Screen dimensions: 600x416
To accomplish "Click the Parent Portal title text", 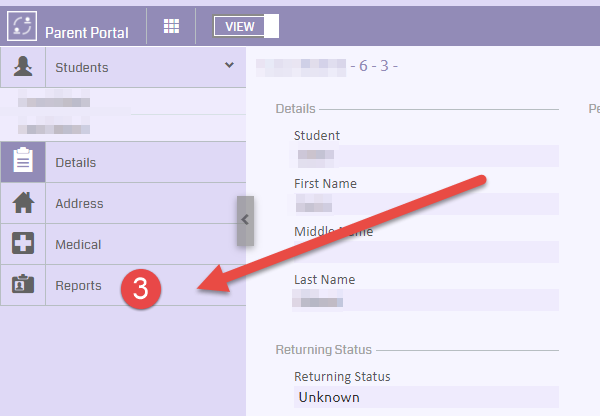I will tap(87, 32).
